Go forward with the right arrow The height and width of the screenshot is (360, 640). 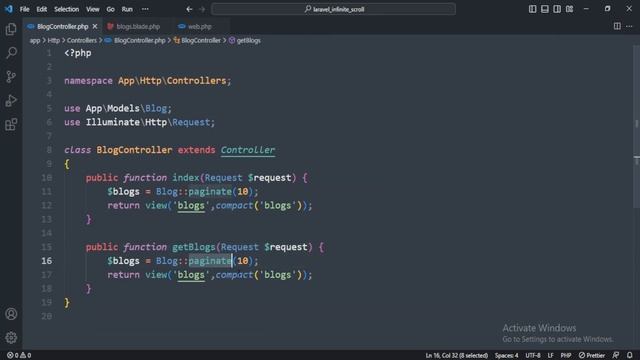point(202,9)
